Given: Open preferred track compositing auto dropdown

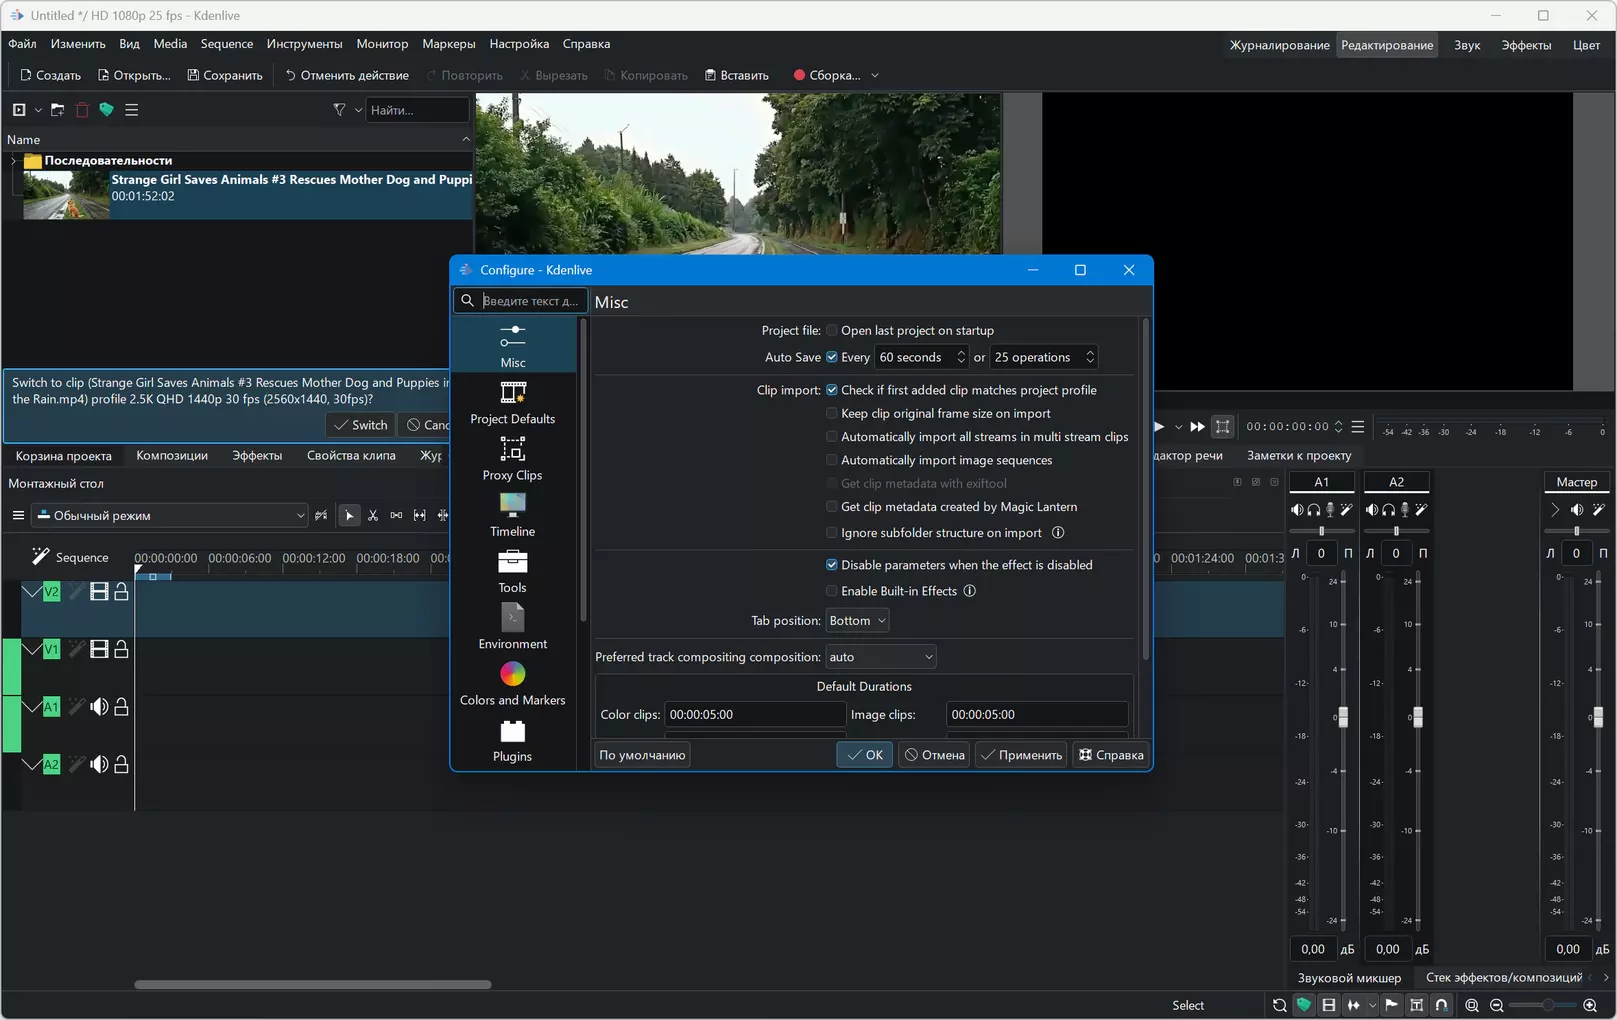Looking at the screenshot, I should coord(881,657).
